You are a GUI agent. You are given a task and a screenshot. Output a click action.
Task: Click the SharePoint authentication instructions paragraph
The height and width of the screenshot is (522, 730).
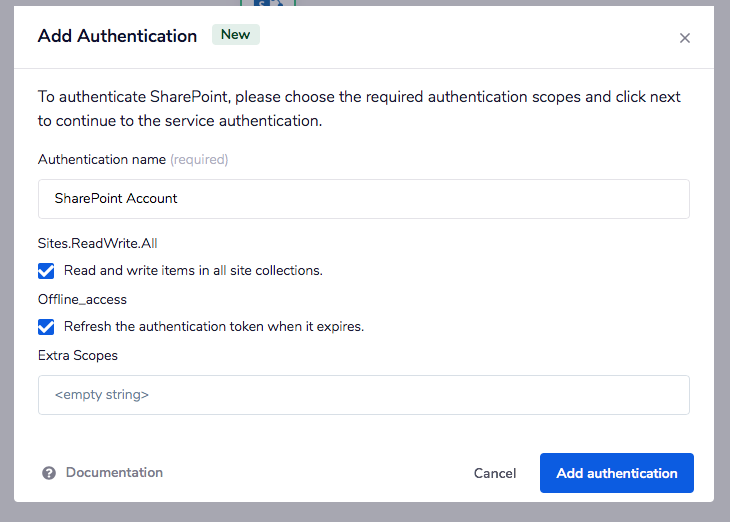tap(360, 108)
